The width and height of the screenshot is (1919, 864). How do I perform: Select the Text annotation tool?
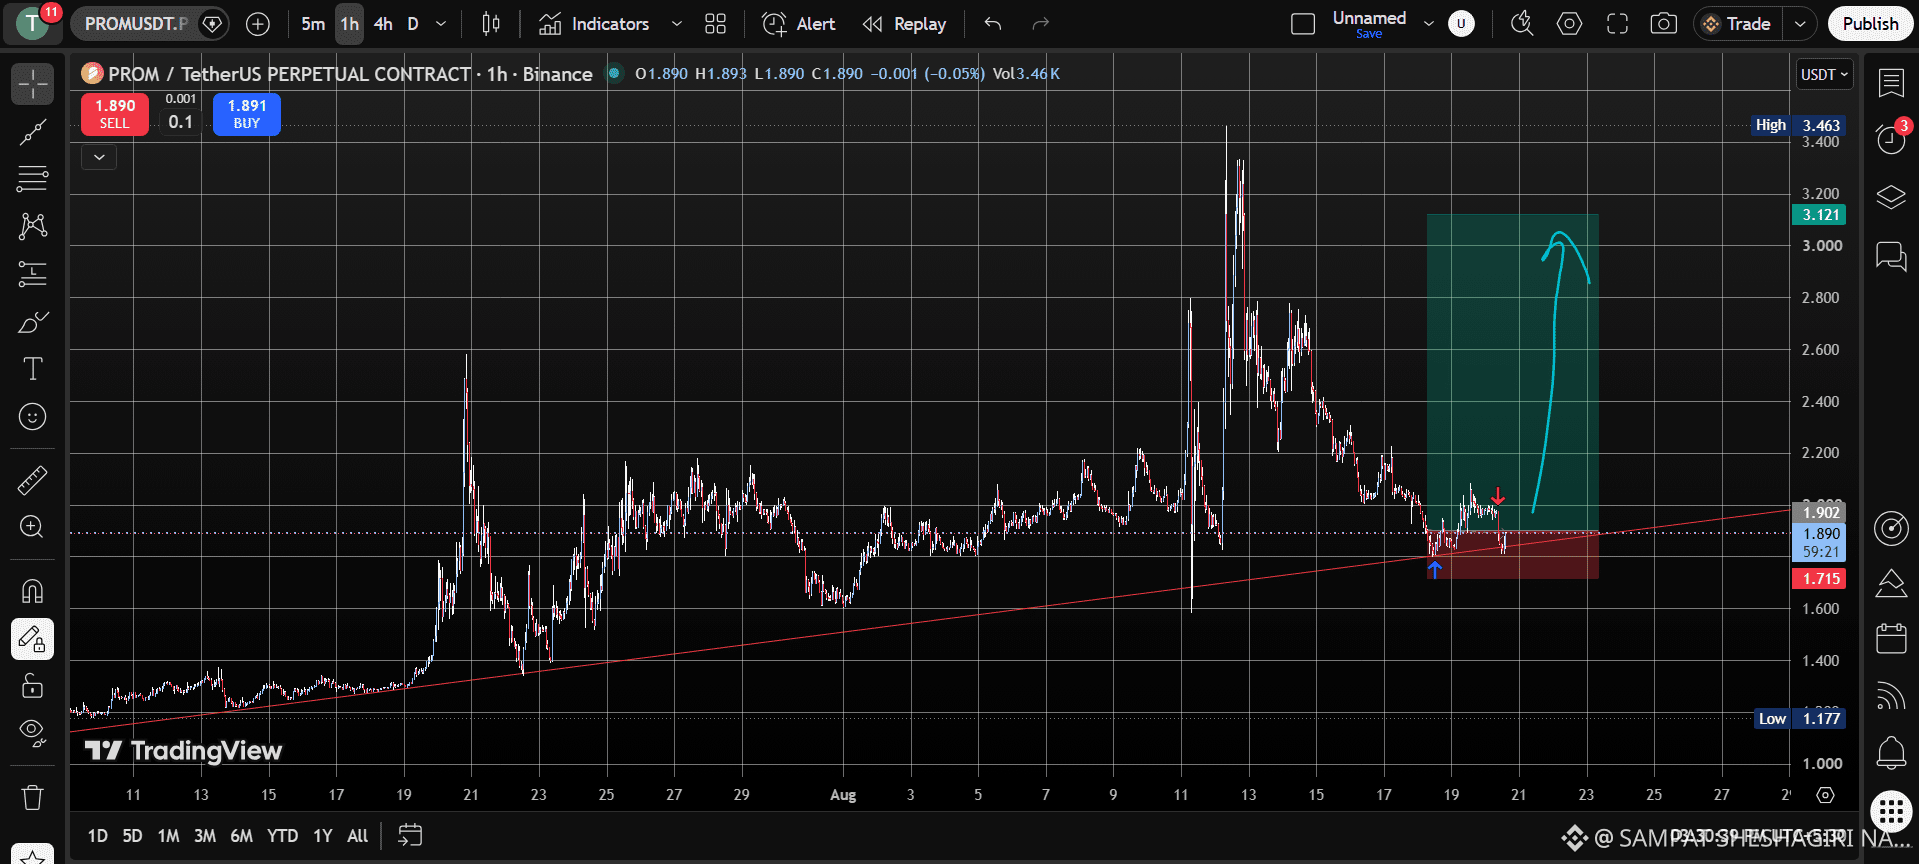pyautogui.click(x=32, y=369)
